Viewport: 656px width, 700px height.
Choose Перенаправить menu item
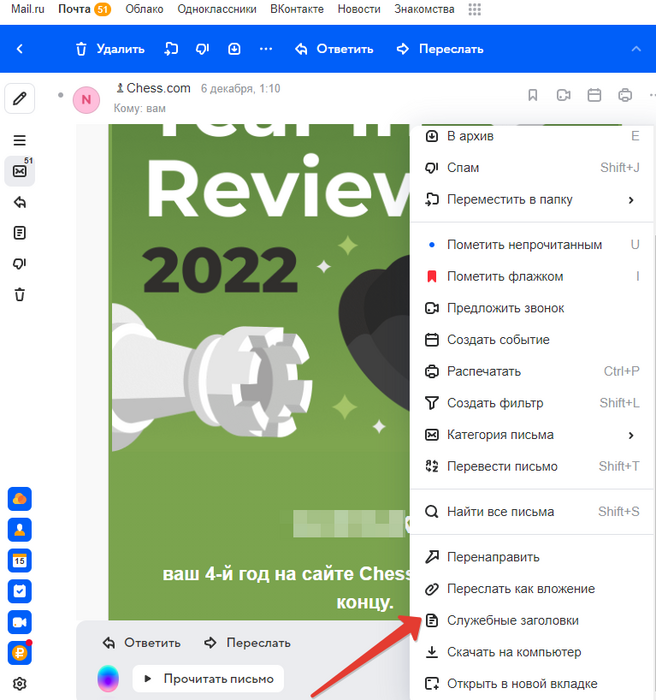(x=532, y=557)
